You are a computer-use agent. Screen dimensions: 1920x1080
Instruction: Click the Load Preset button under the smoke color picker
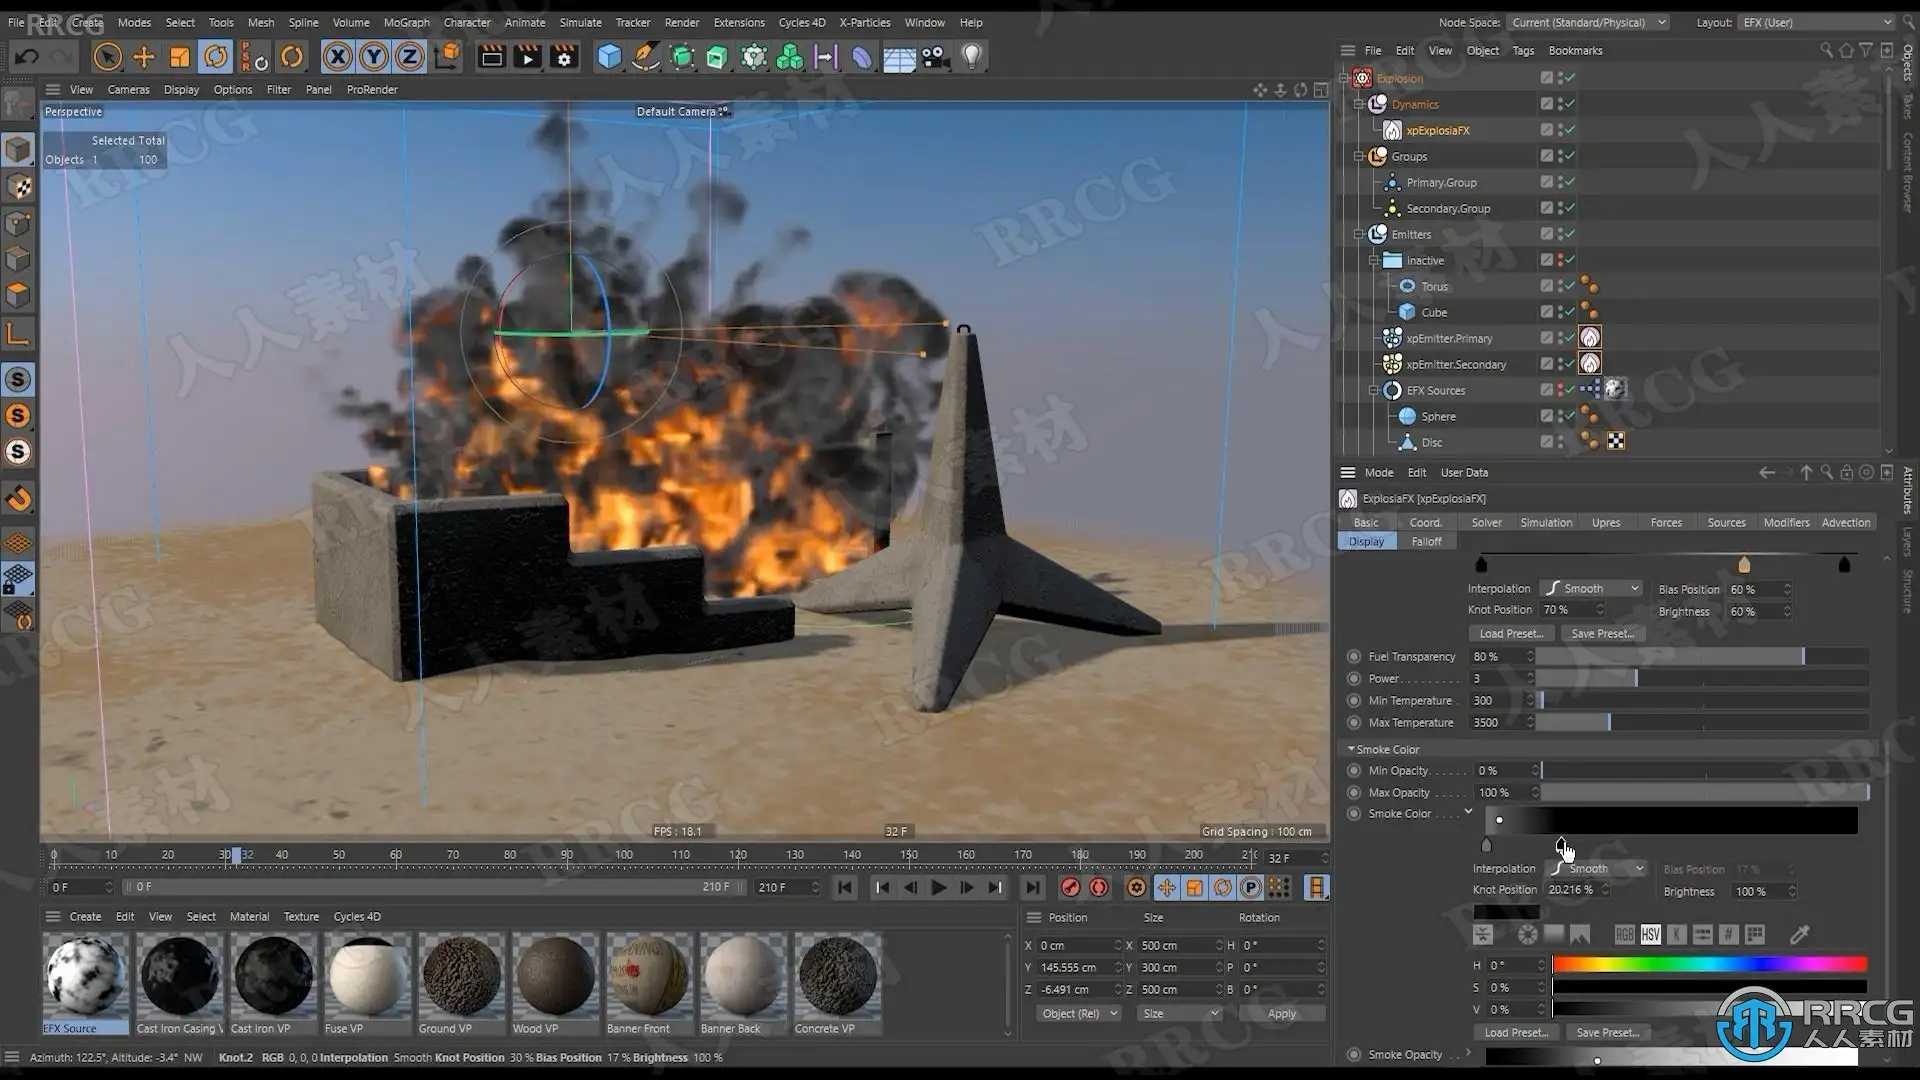coord(1515,1032)
